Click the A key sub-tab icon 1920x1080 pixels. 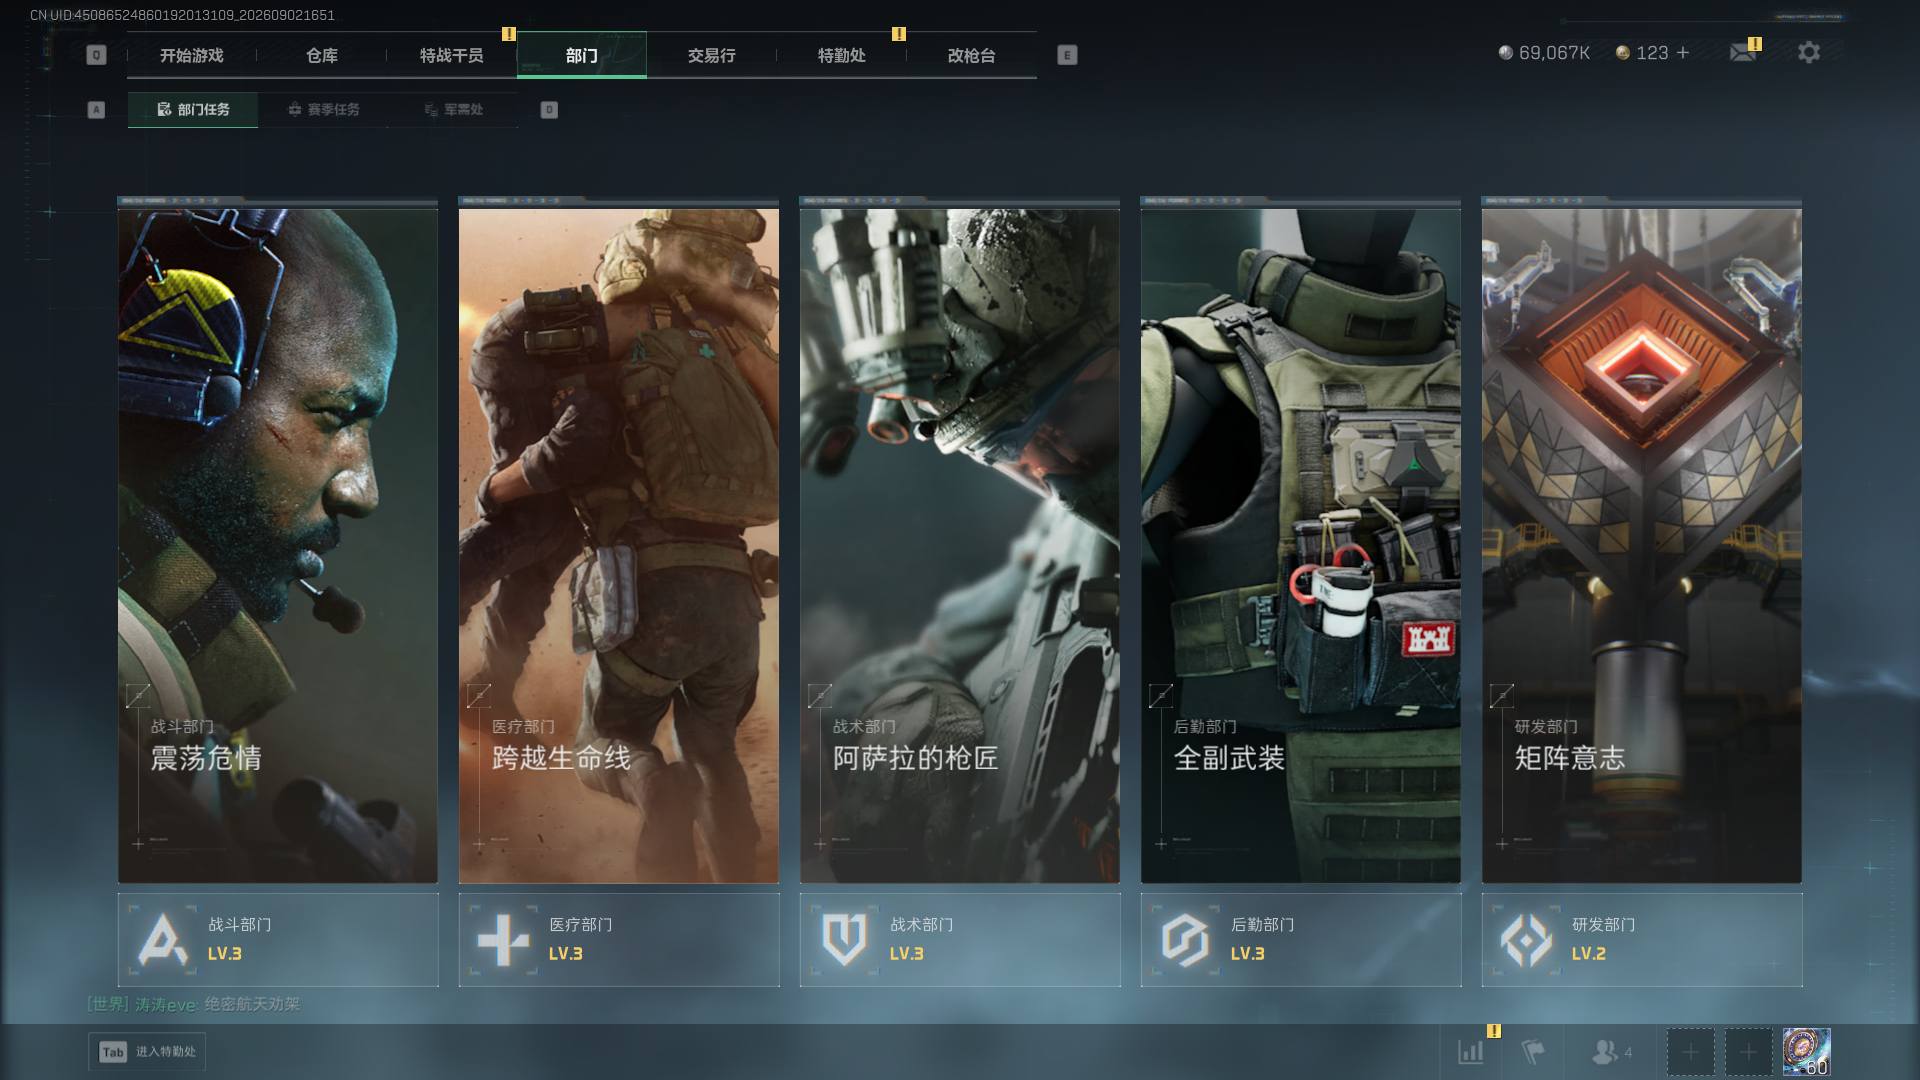click(x=96, y=110)
